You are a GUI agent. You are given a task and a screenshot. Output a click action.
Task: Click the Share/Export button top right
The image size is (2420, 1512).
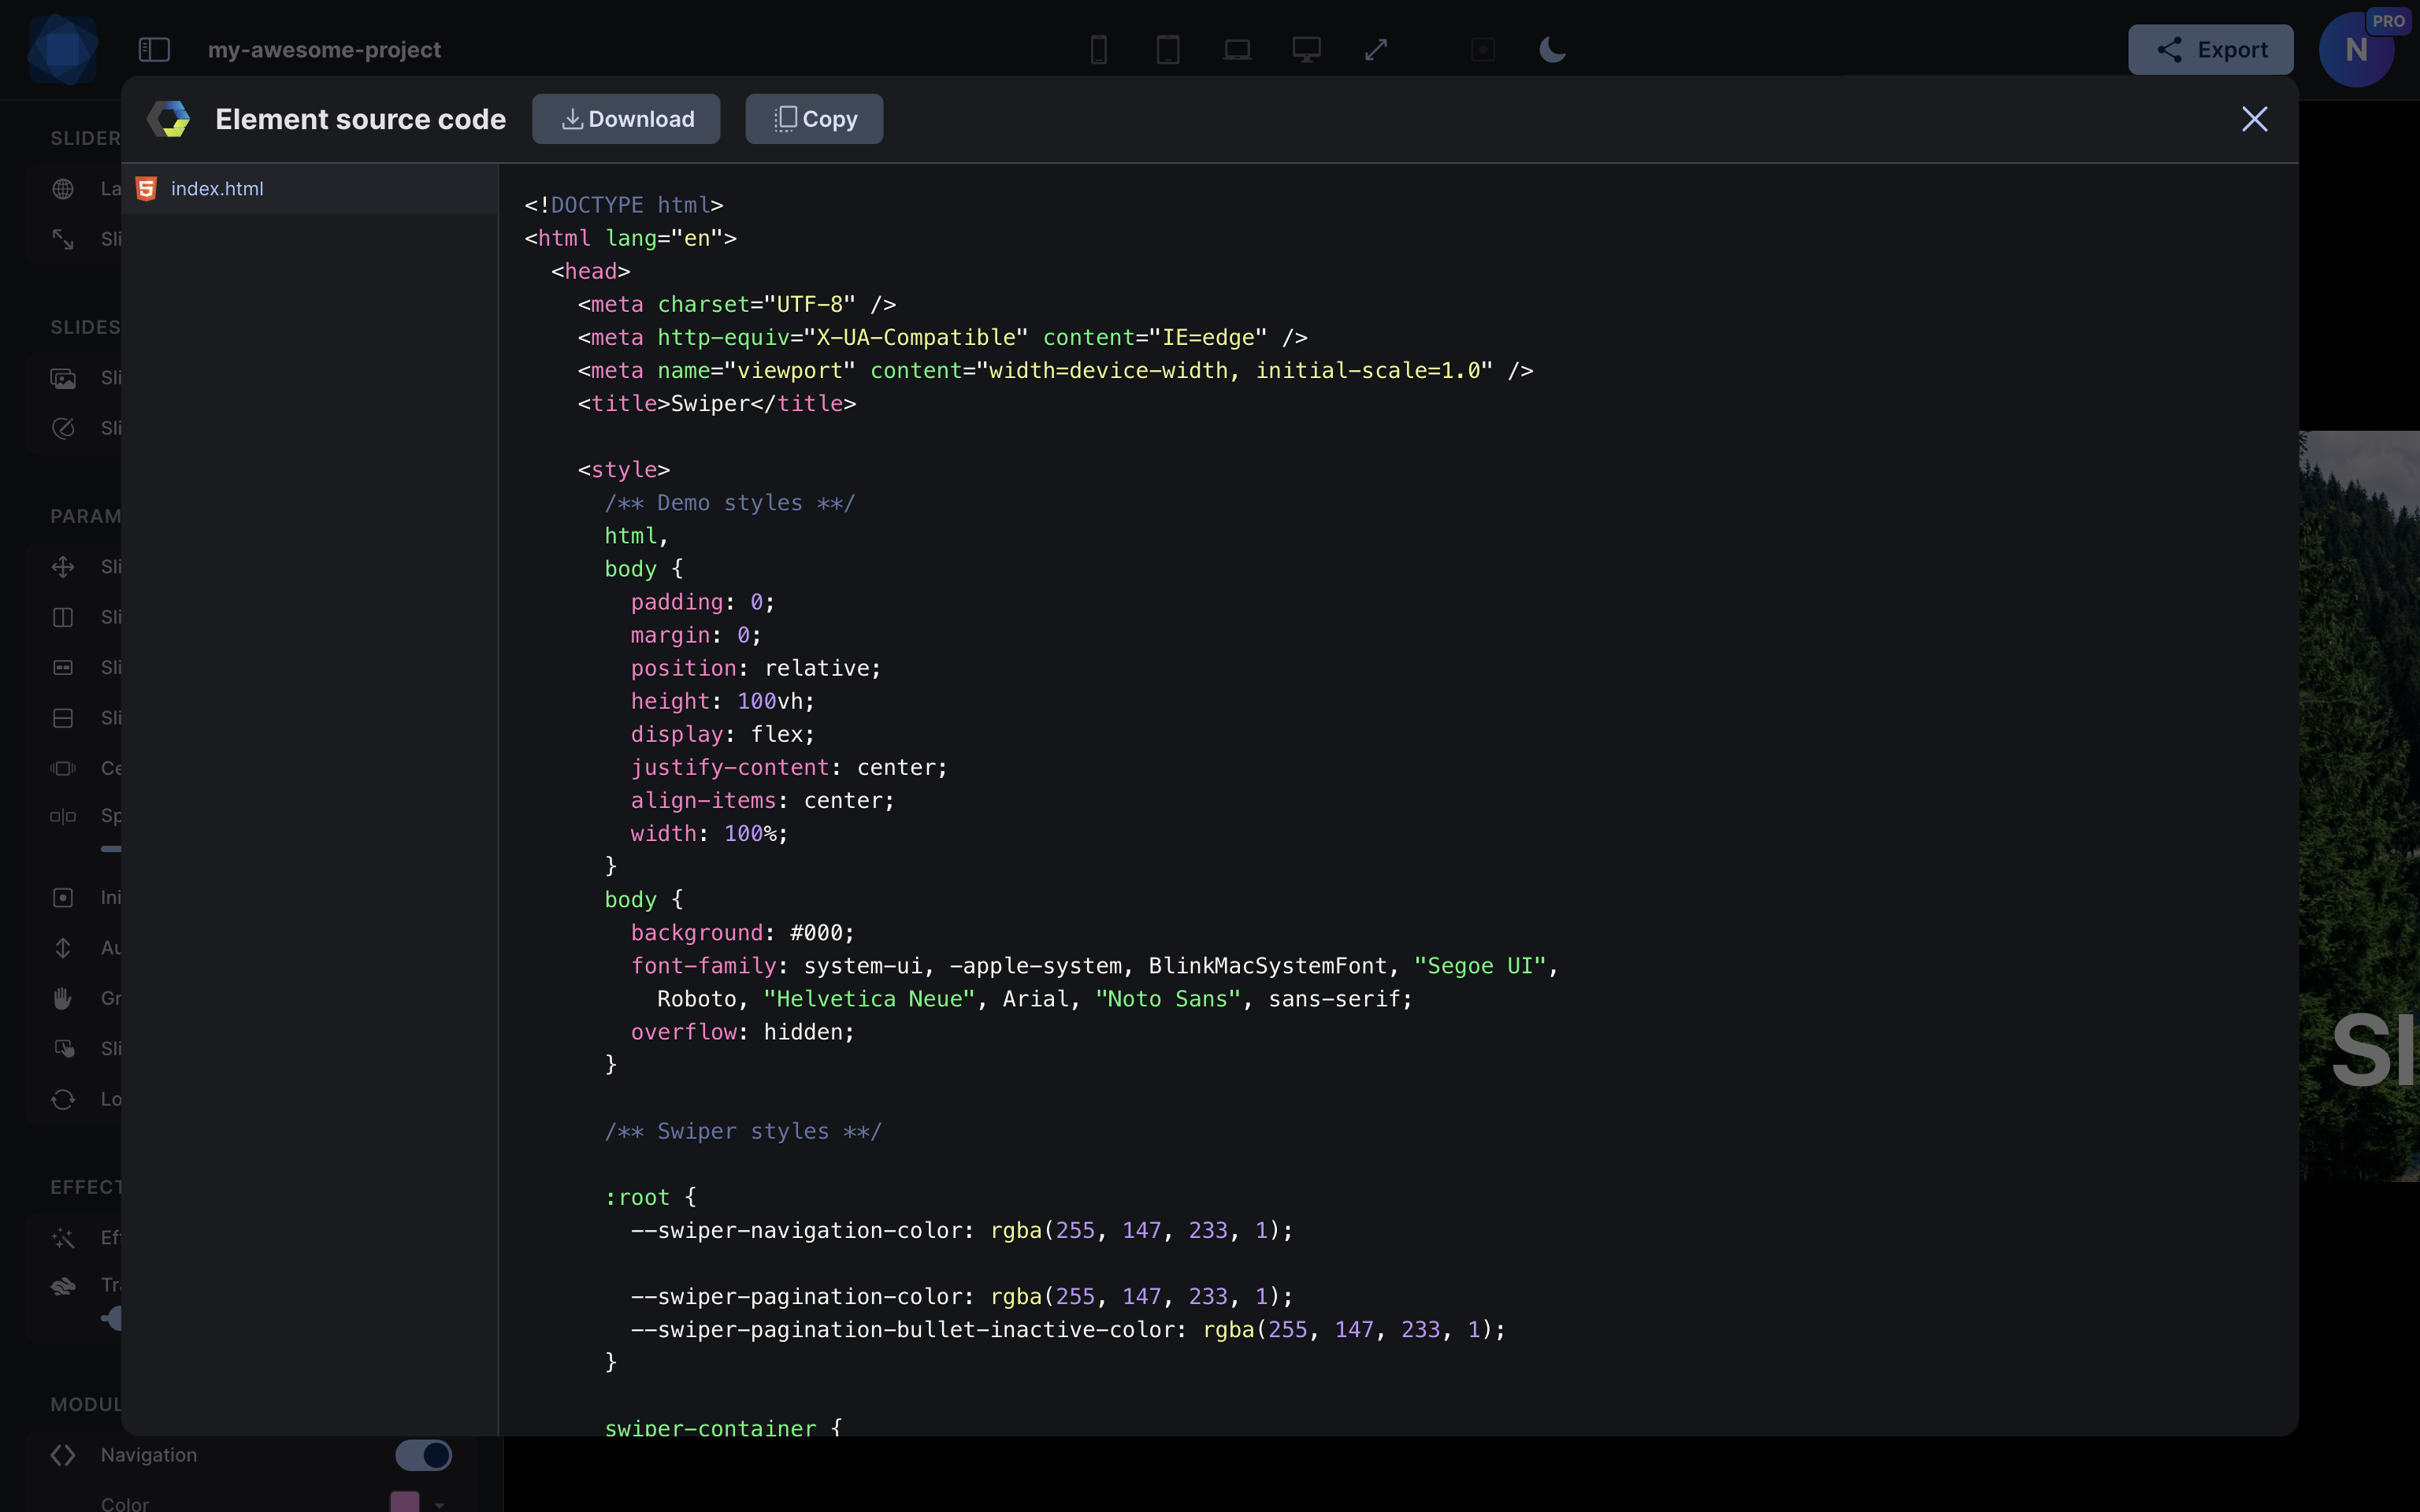pos(2211,49)
